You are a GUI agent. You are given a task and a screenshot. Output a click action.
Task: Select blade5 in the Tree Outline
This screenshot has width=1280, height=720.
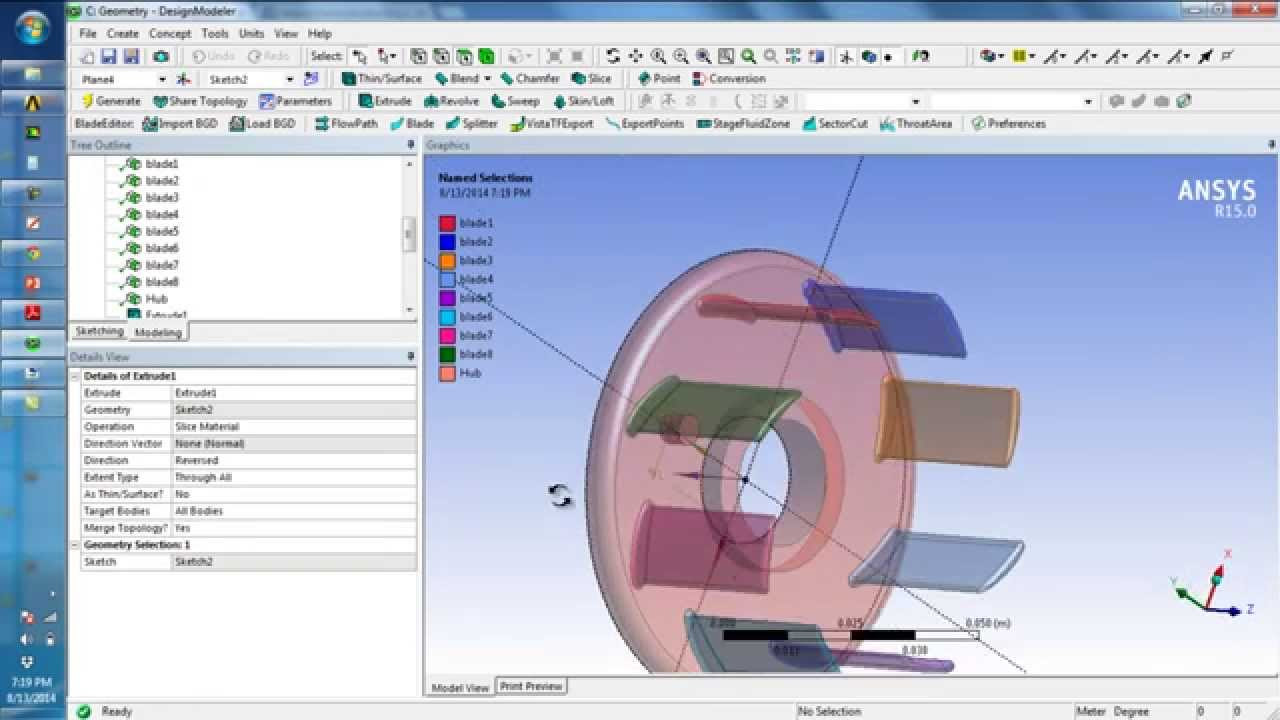tap(162, 231)
